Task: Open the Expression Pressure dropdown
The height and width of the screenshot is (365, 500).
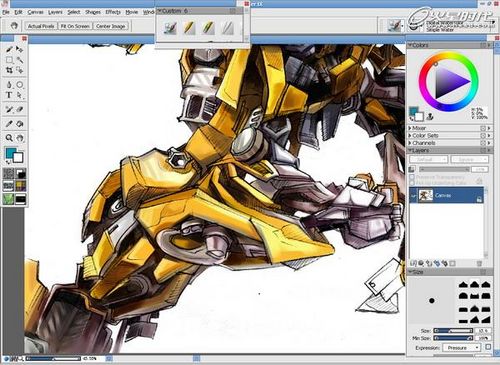Action: [461, 348]
